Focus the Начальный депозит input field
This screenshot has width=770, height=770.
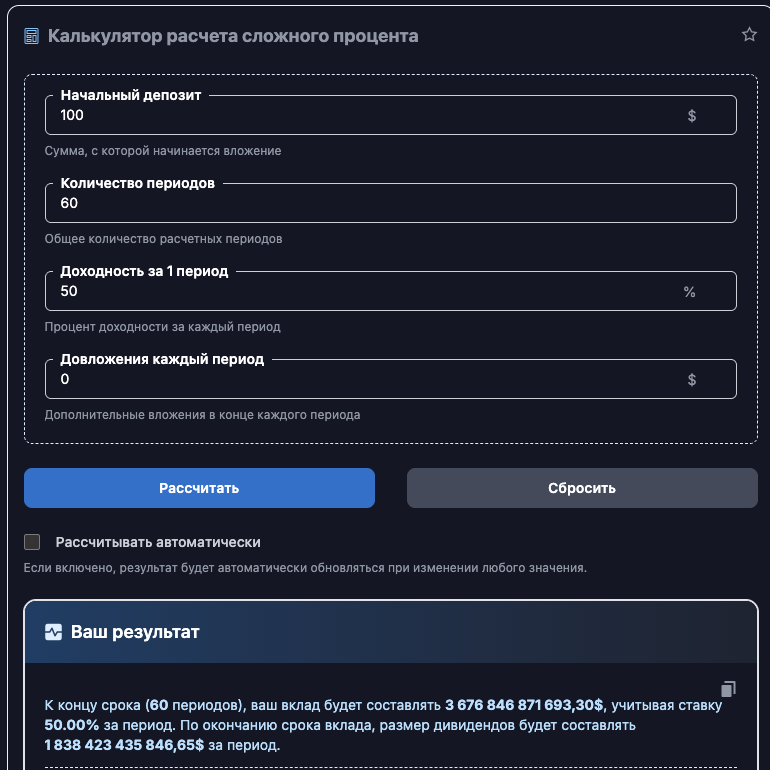point(360,116)
